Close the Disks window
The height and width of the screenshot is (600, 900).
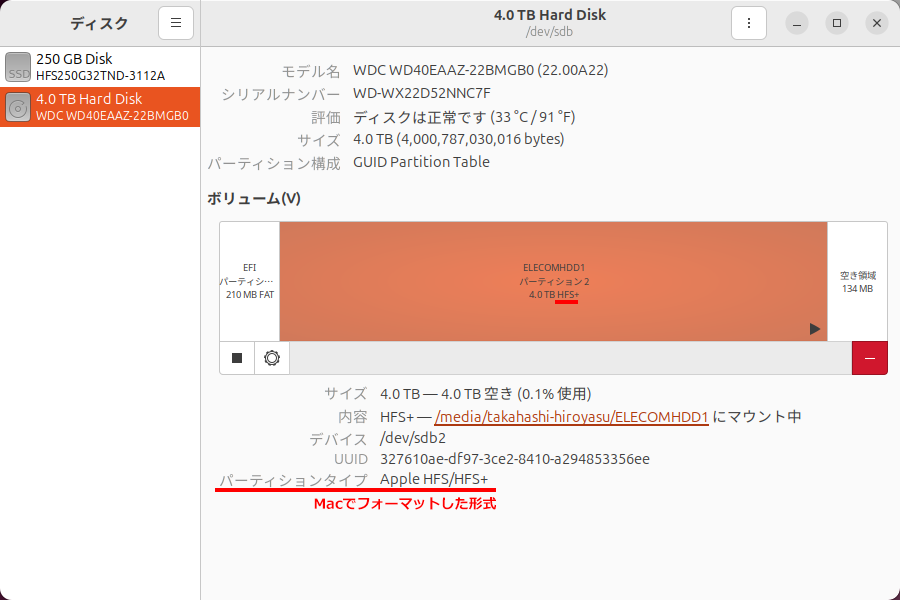pos(876,23)
